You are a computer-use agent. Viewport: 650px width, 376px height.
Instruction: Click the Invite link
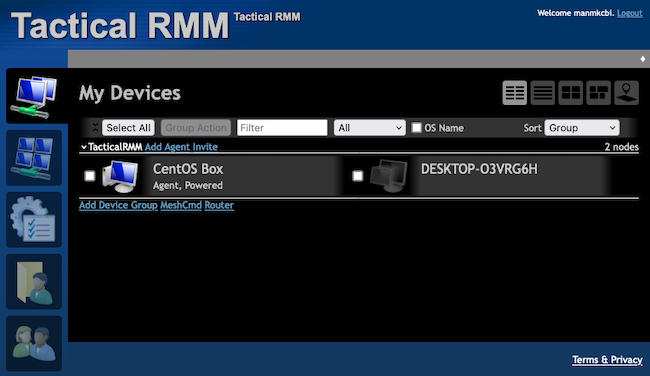[x=204, y=147]
